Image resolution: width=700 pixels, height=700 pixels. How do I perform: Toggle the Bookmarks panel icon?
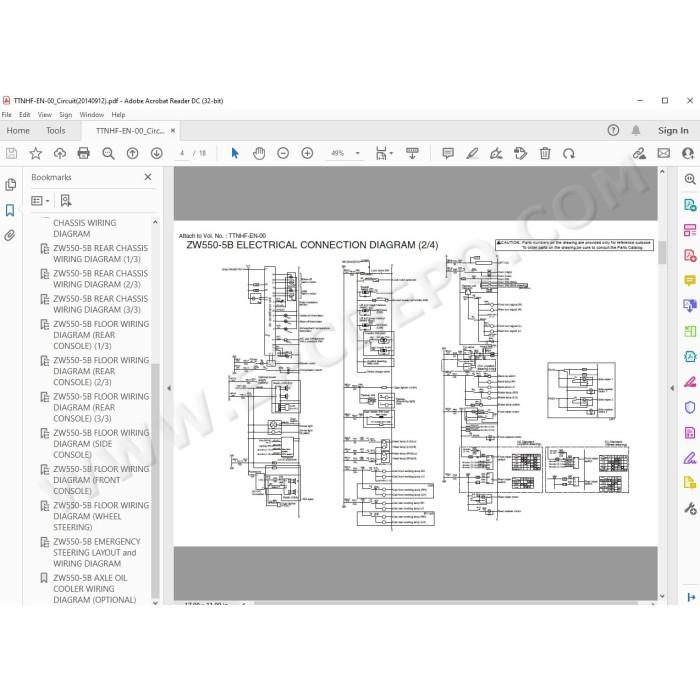click(x=10, y=210)
